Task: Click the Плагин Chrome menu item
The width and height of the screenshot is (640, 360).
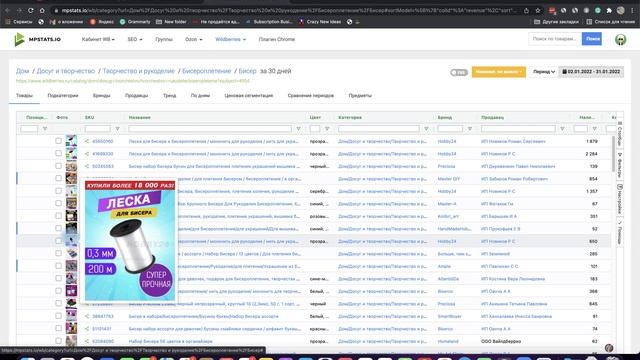Action: pos(277,39)
